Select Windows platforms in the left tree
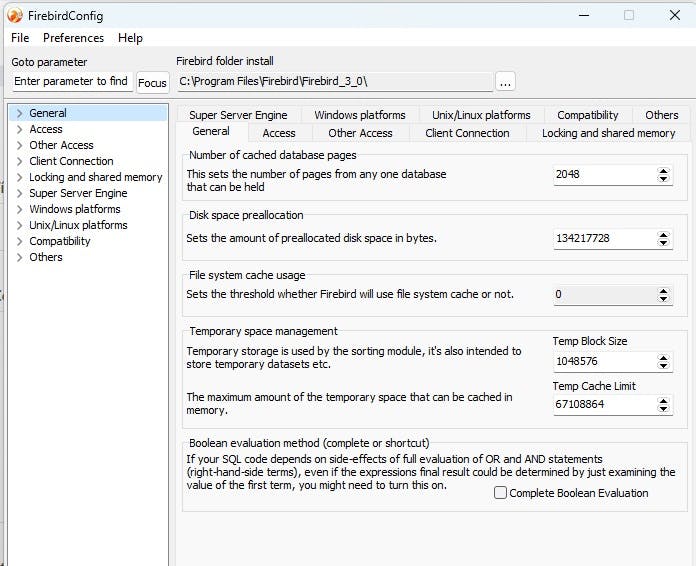Image resolution: width=696 pixels, height=566 pixels. pyautogui.click(x=75, y=209)
